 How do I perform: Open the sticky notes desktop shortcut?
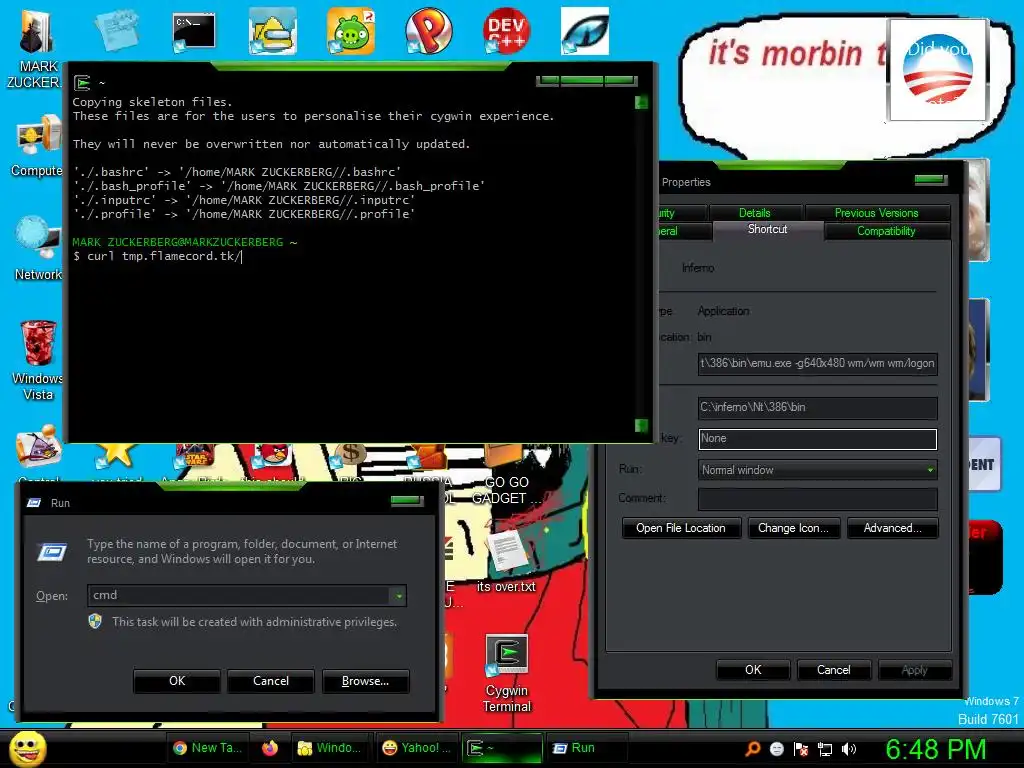[x=116, y=31]
